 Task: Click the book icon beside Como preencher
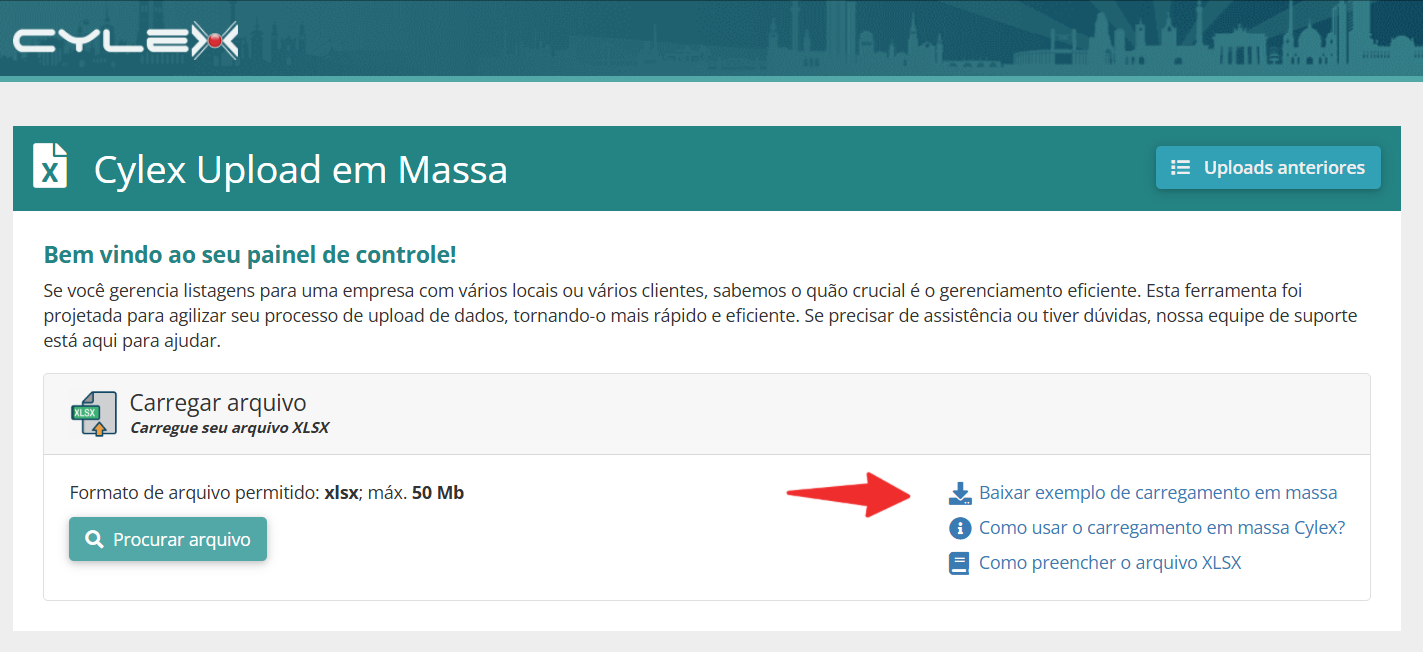click(960, 563)
